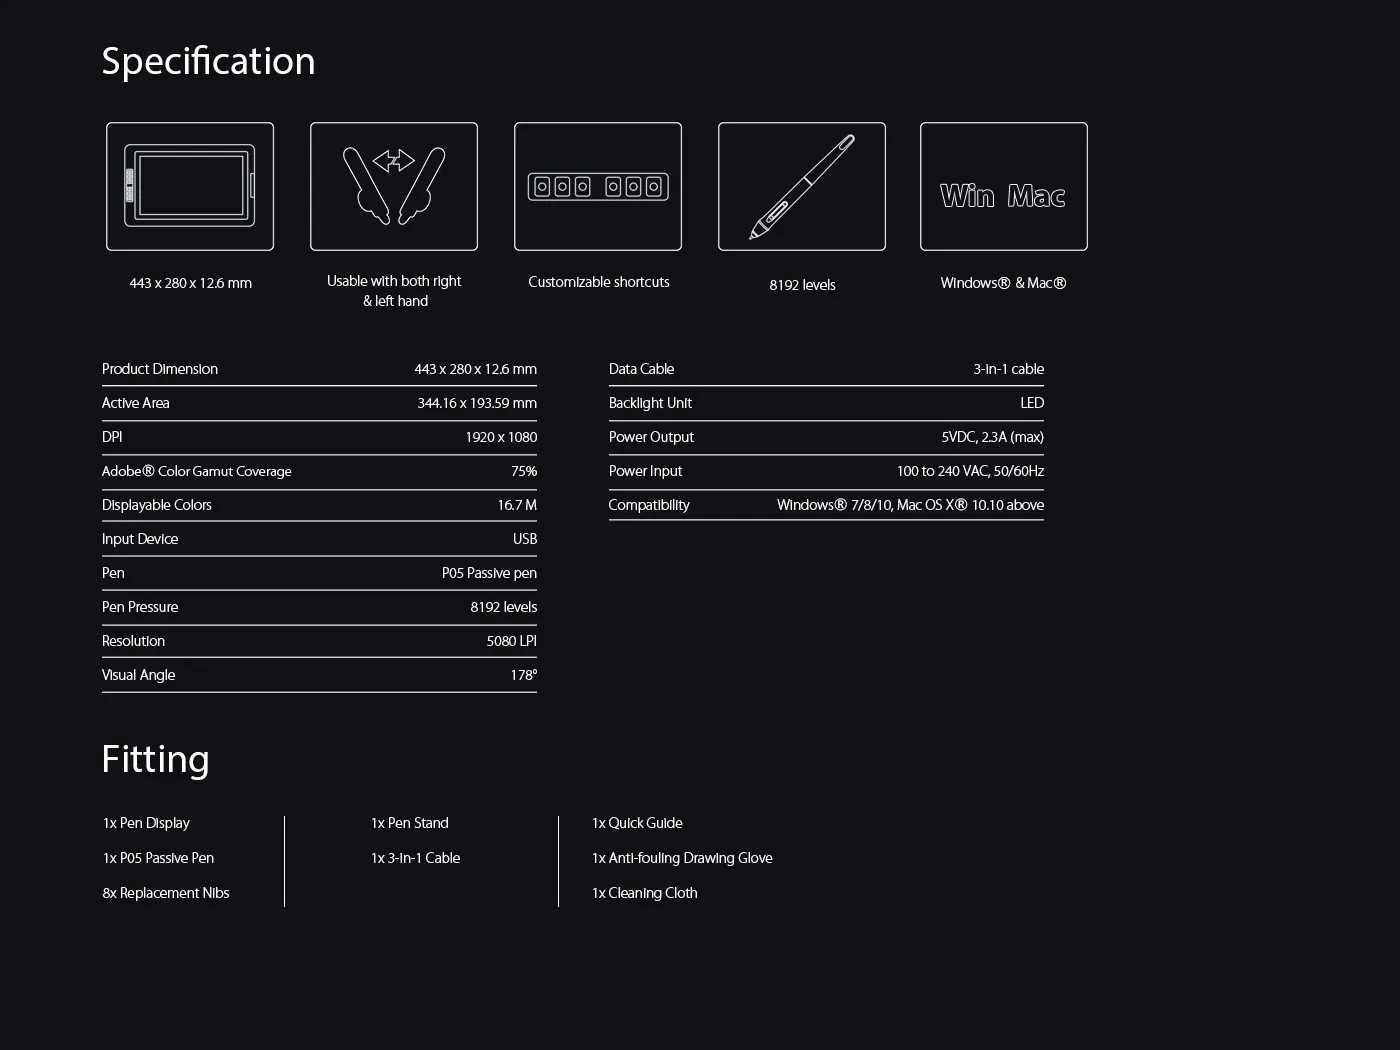Image resolution: width=1400 pixels, height=1050 pixels.
Task: Collapse the Compatibility row
Action: (825, 505)
